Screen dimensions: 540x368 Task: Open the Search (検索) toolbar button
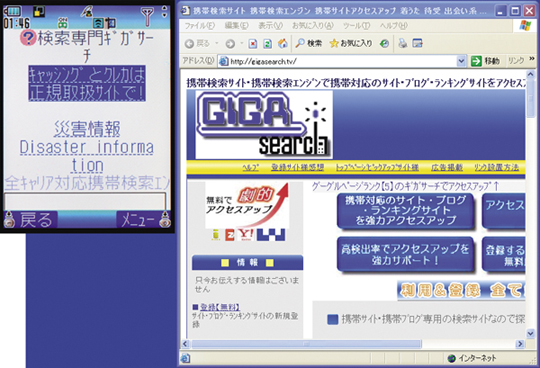point(309,43)
